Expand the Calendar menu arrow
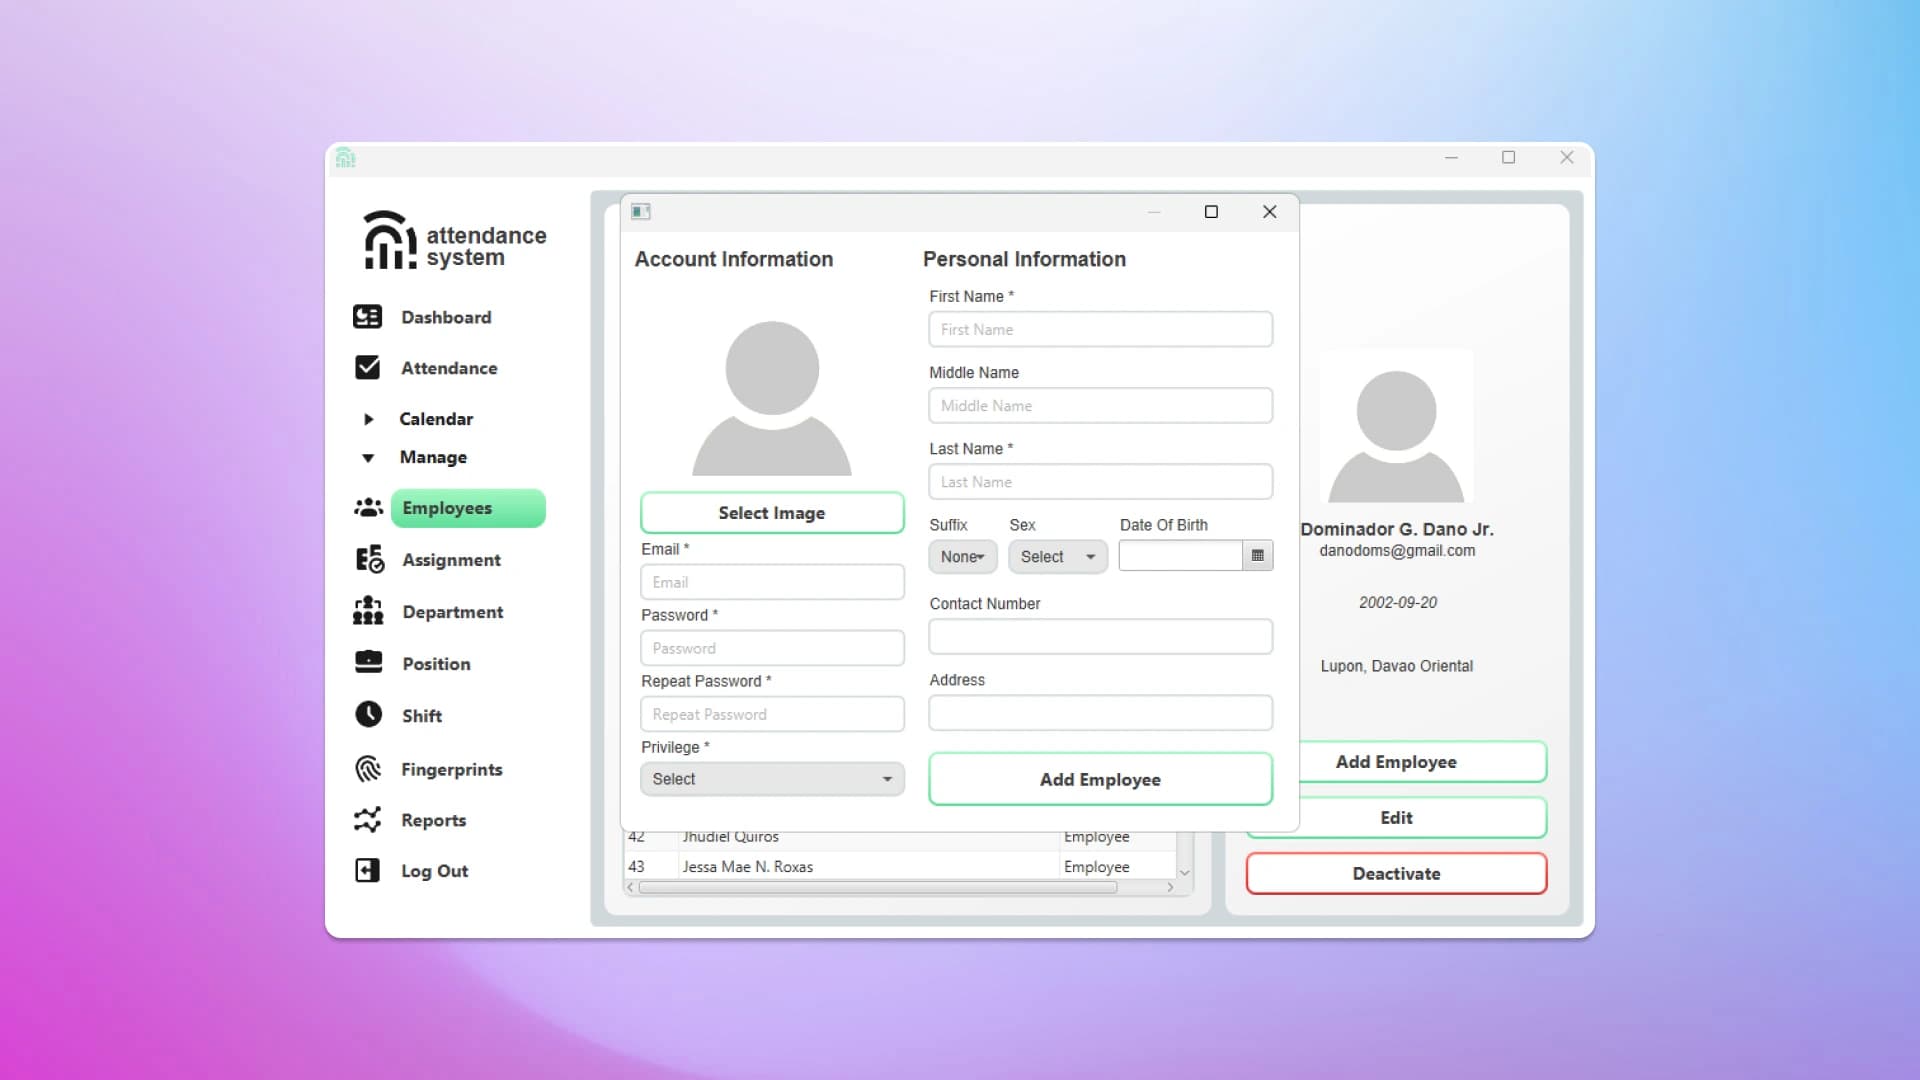1920x1080 pixels. 368,419
